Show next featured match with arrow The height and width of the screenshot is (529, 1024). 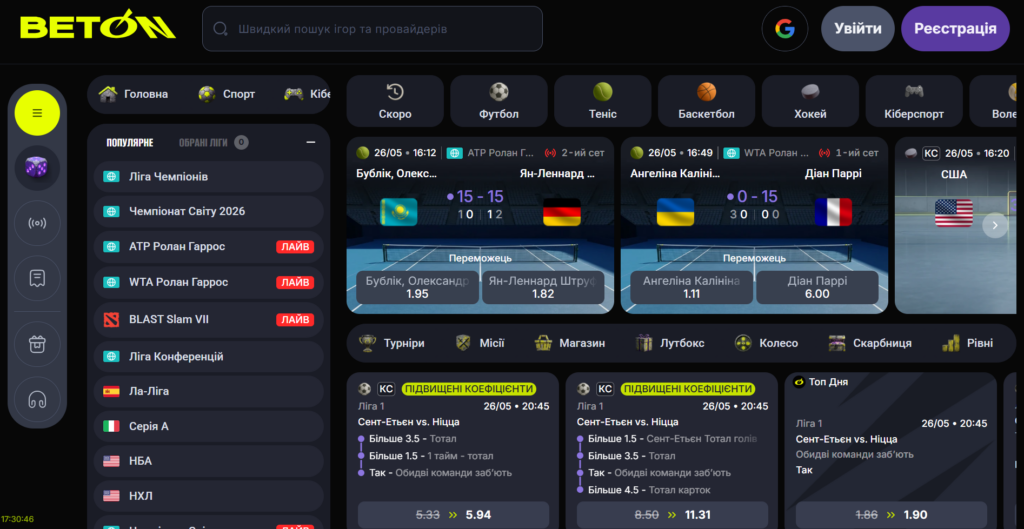[x=995, y=225]
